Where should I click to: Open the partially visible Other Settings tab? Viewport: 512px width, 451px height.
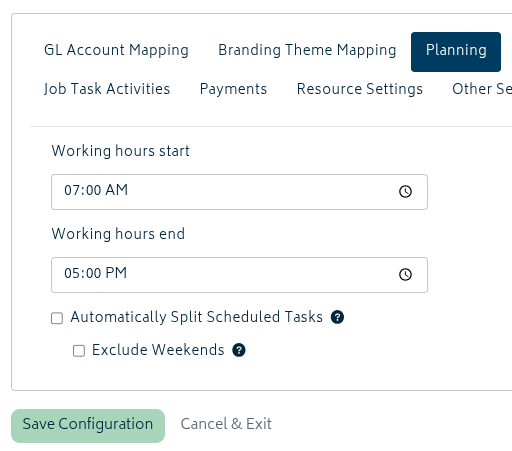point(482,89)
